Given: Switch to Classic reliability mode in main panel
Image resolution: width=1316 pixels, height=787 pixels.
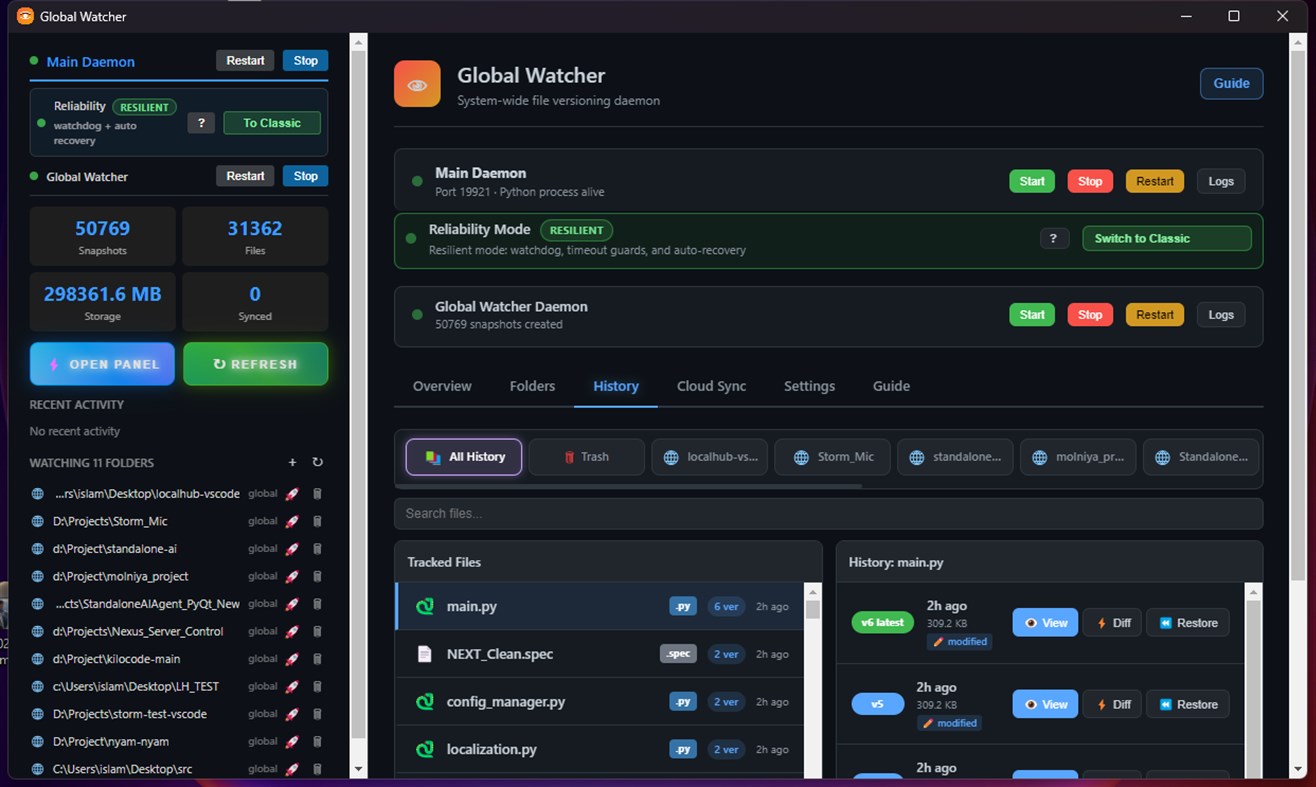Looking at the screenshot, I should click(x=1166, y=238).
